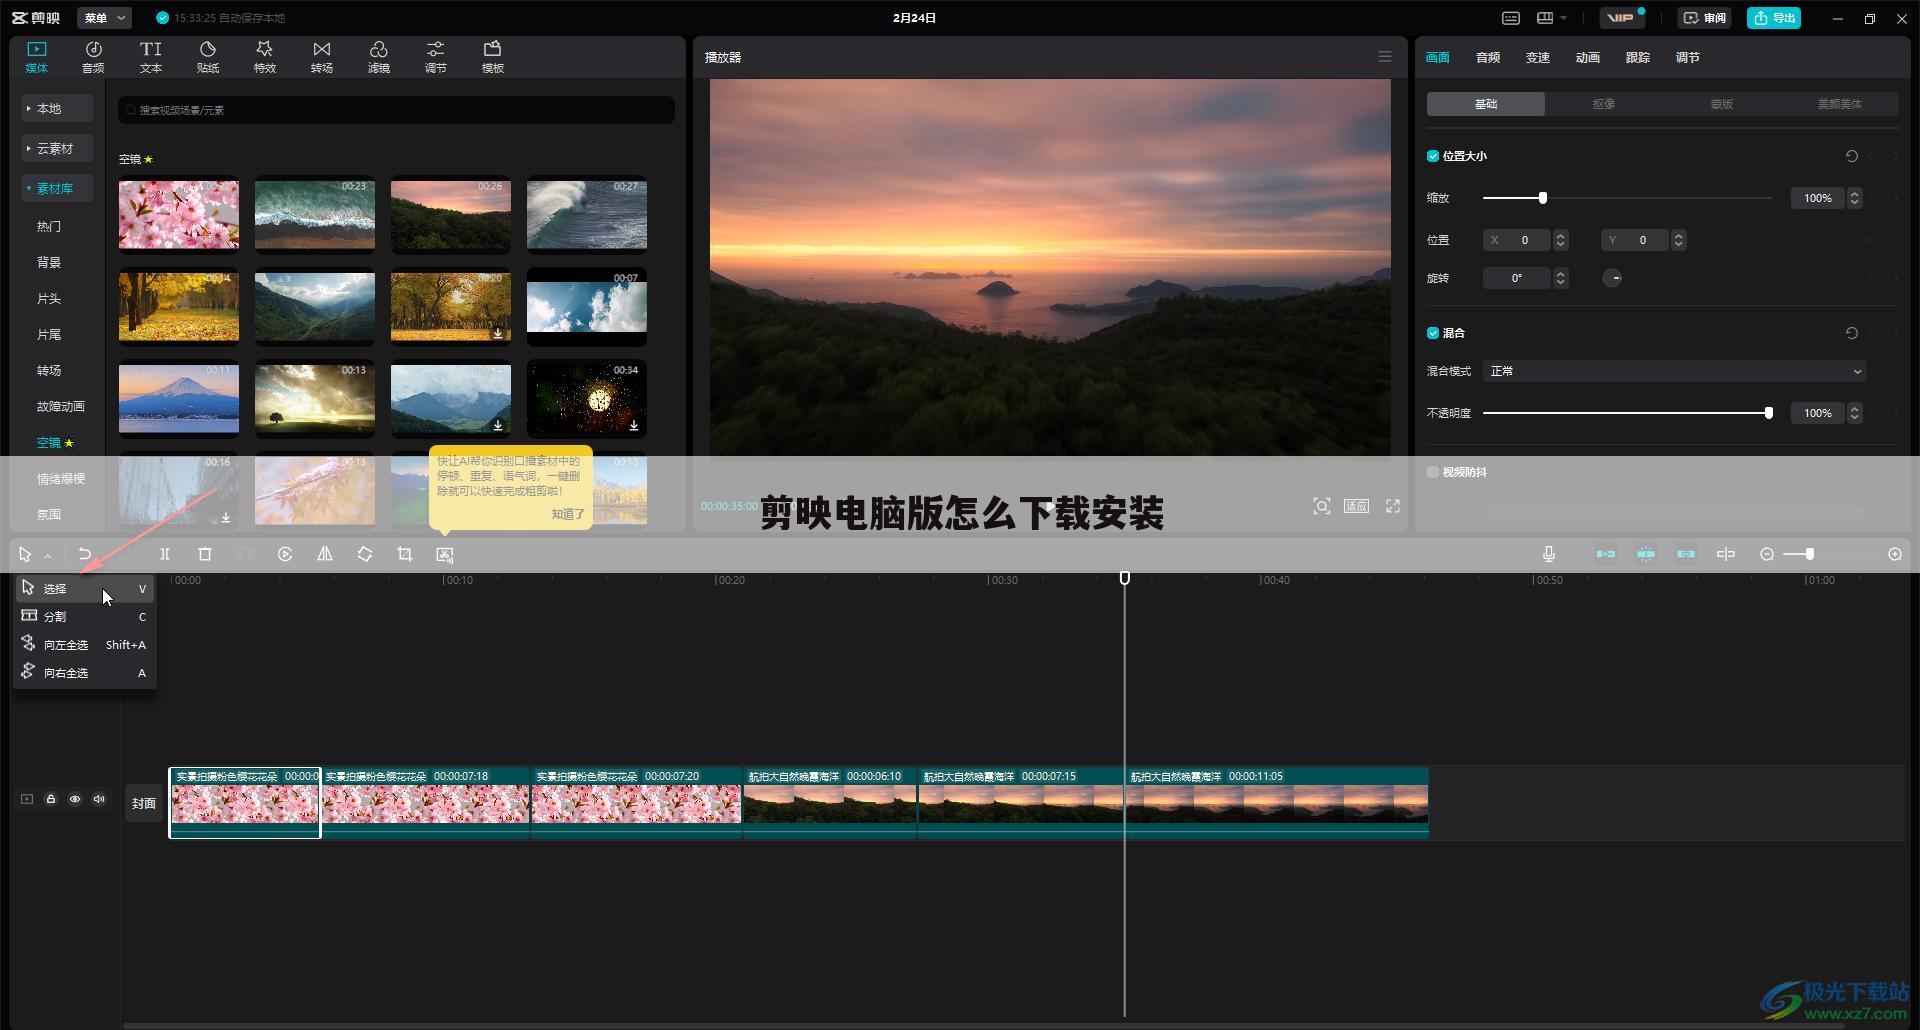Switch to the 抠像 sub-tab

(x=1604, y=104)
